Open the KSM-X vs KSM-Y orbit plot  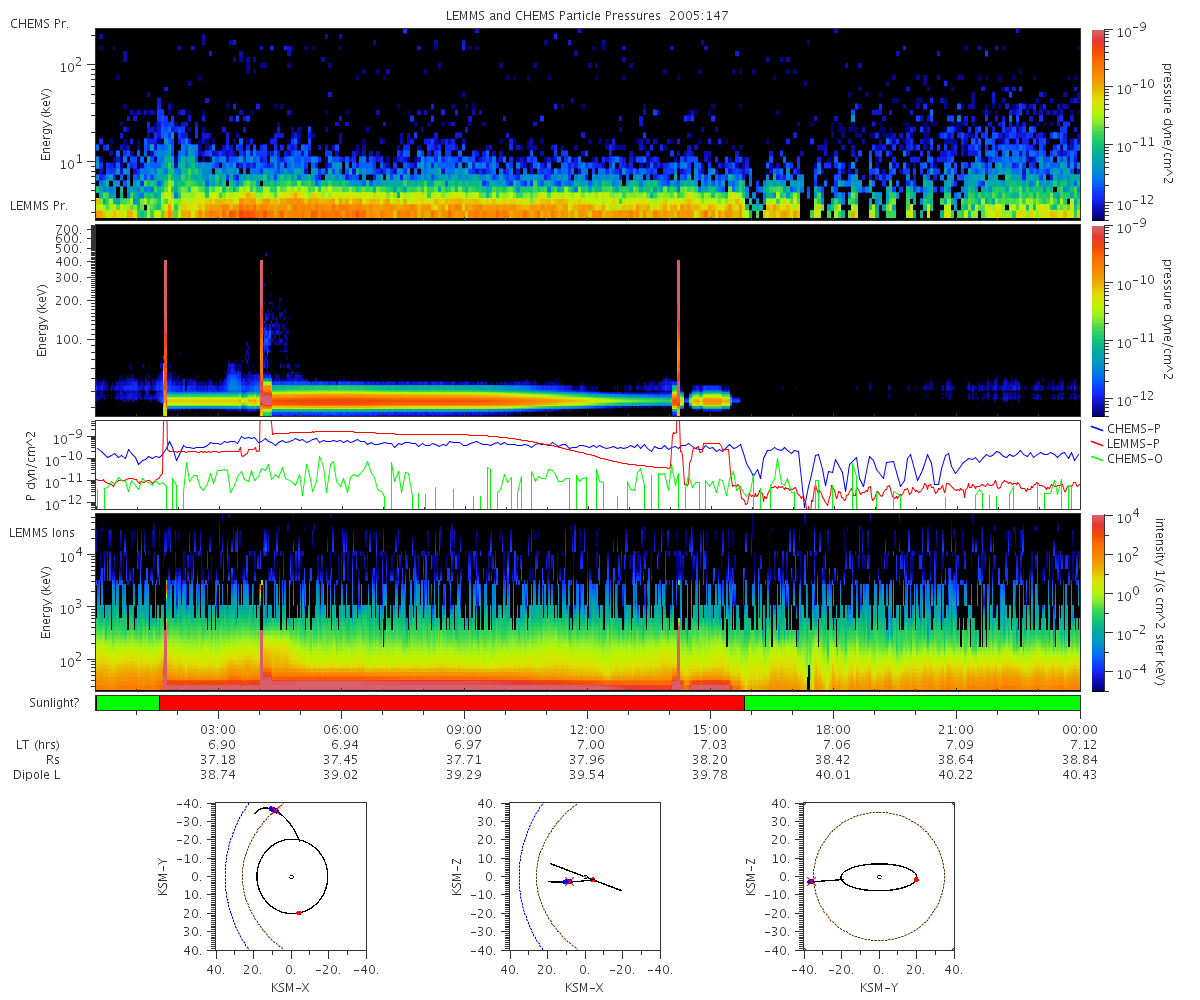pyautogui.click(x=290, y=876)
